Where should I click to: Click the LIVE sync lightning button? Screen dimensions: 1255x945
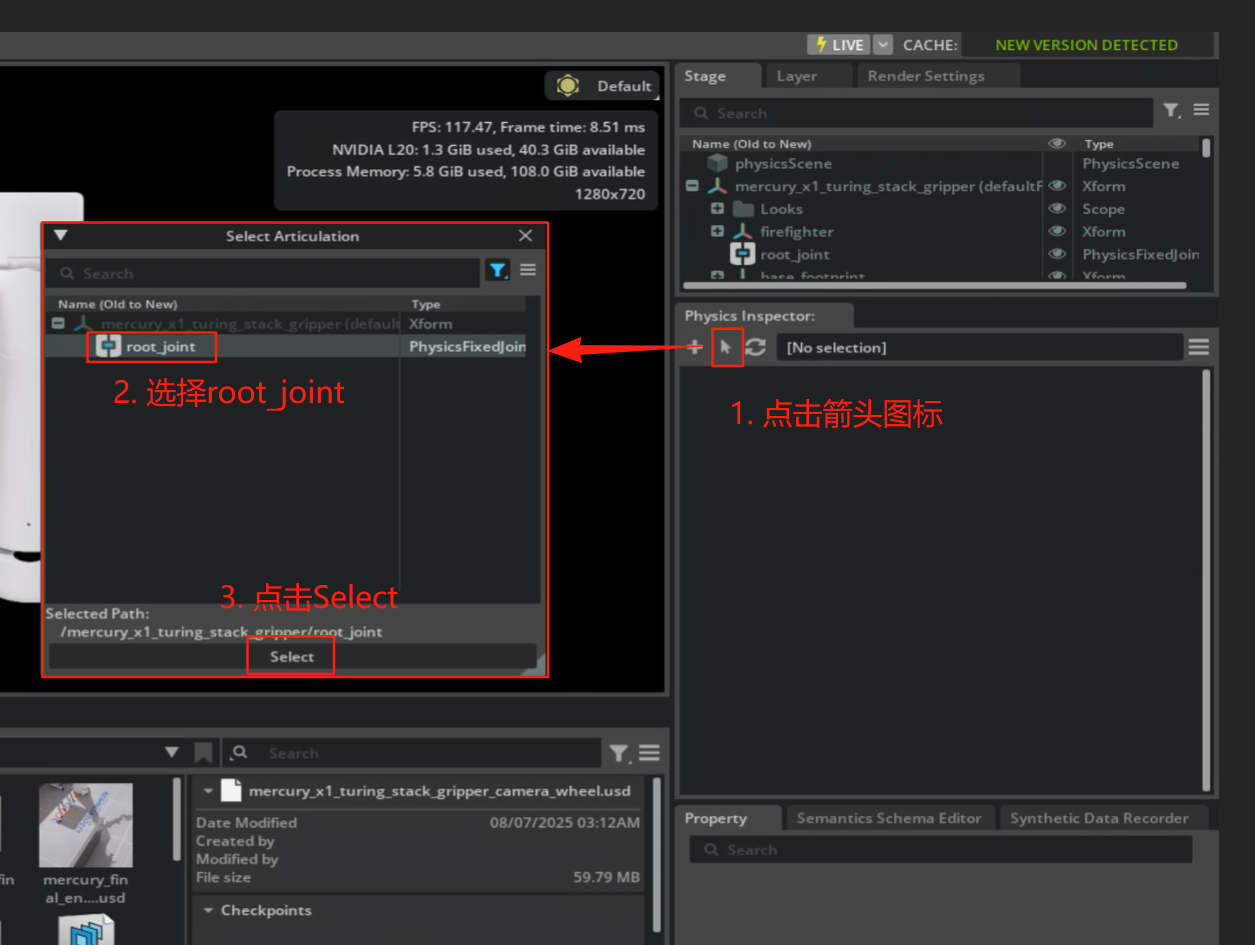[838, 44]
